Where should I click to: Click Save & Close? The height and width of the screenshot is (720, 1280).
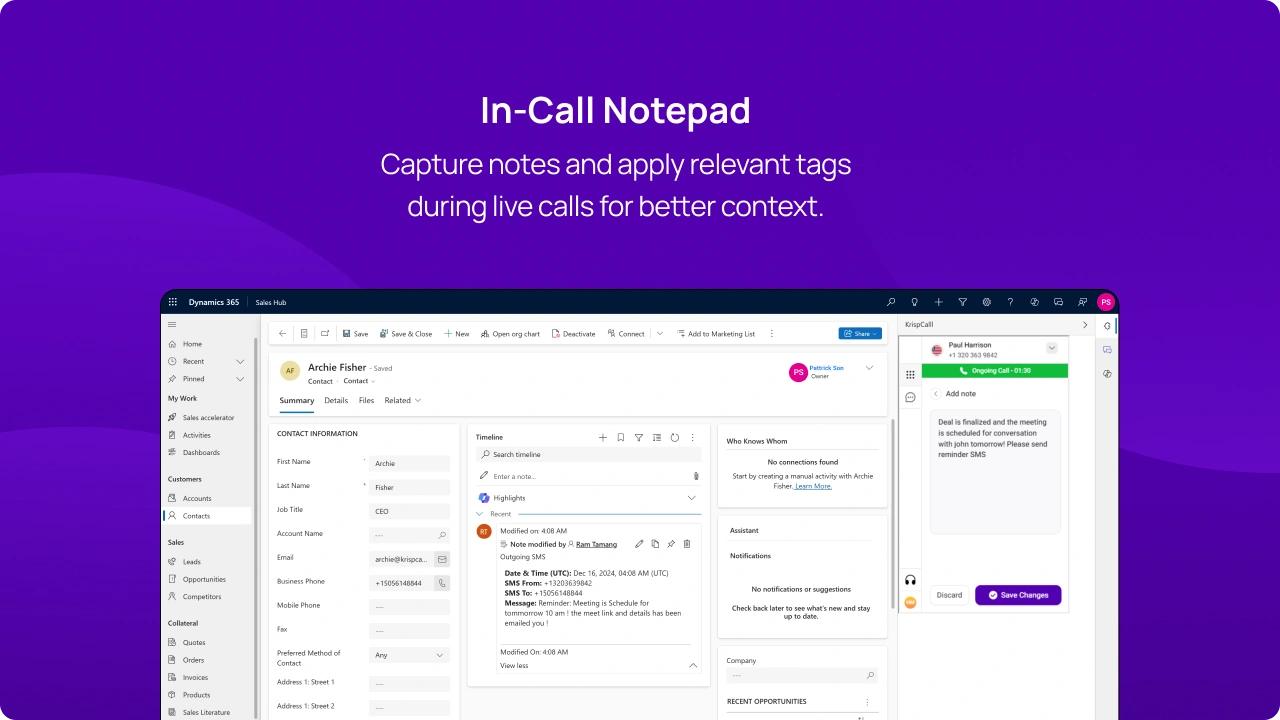click(406, 334)
